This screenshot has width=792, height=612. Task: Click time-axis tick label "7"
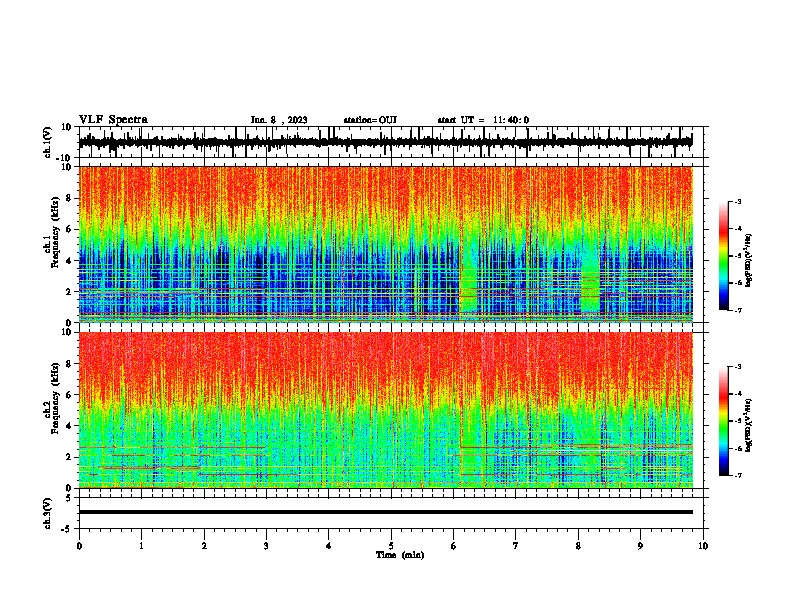click(x=516, y=546)
